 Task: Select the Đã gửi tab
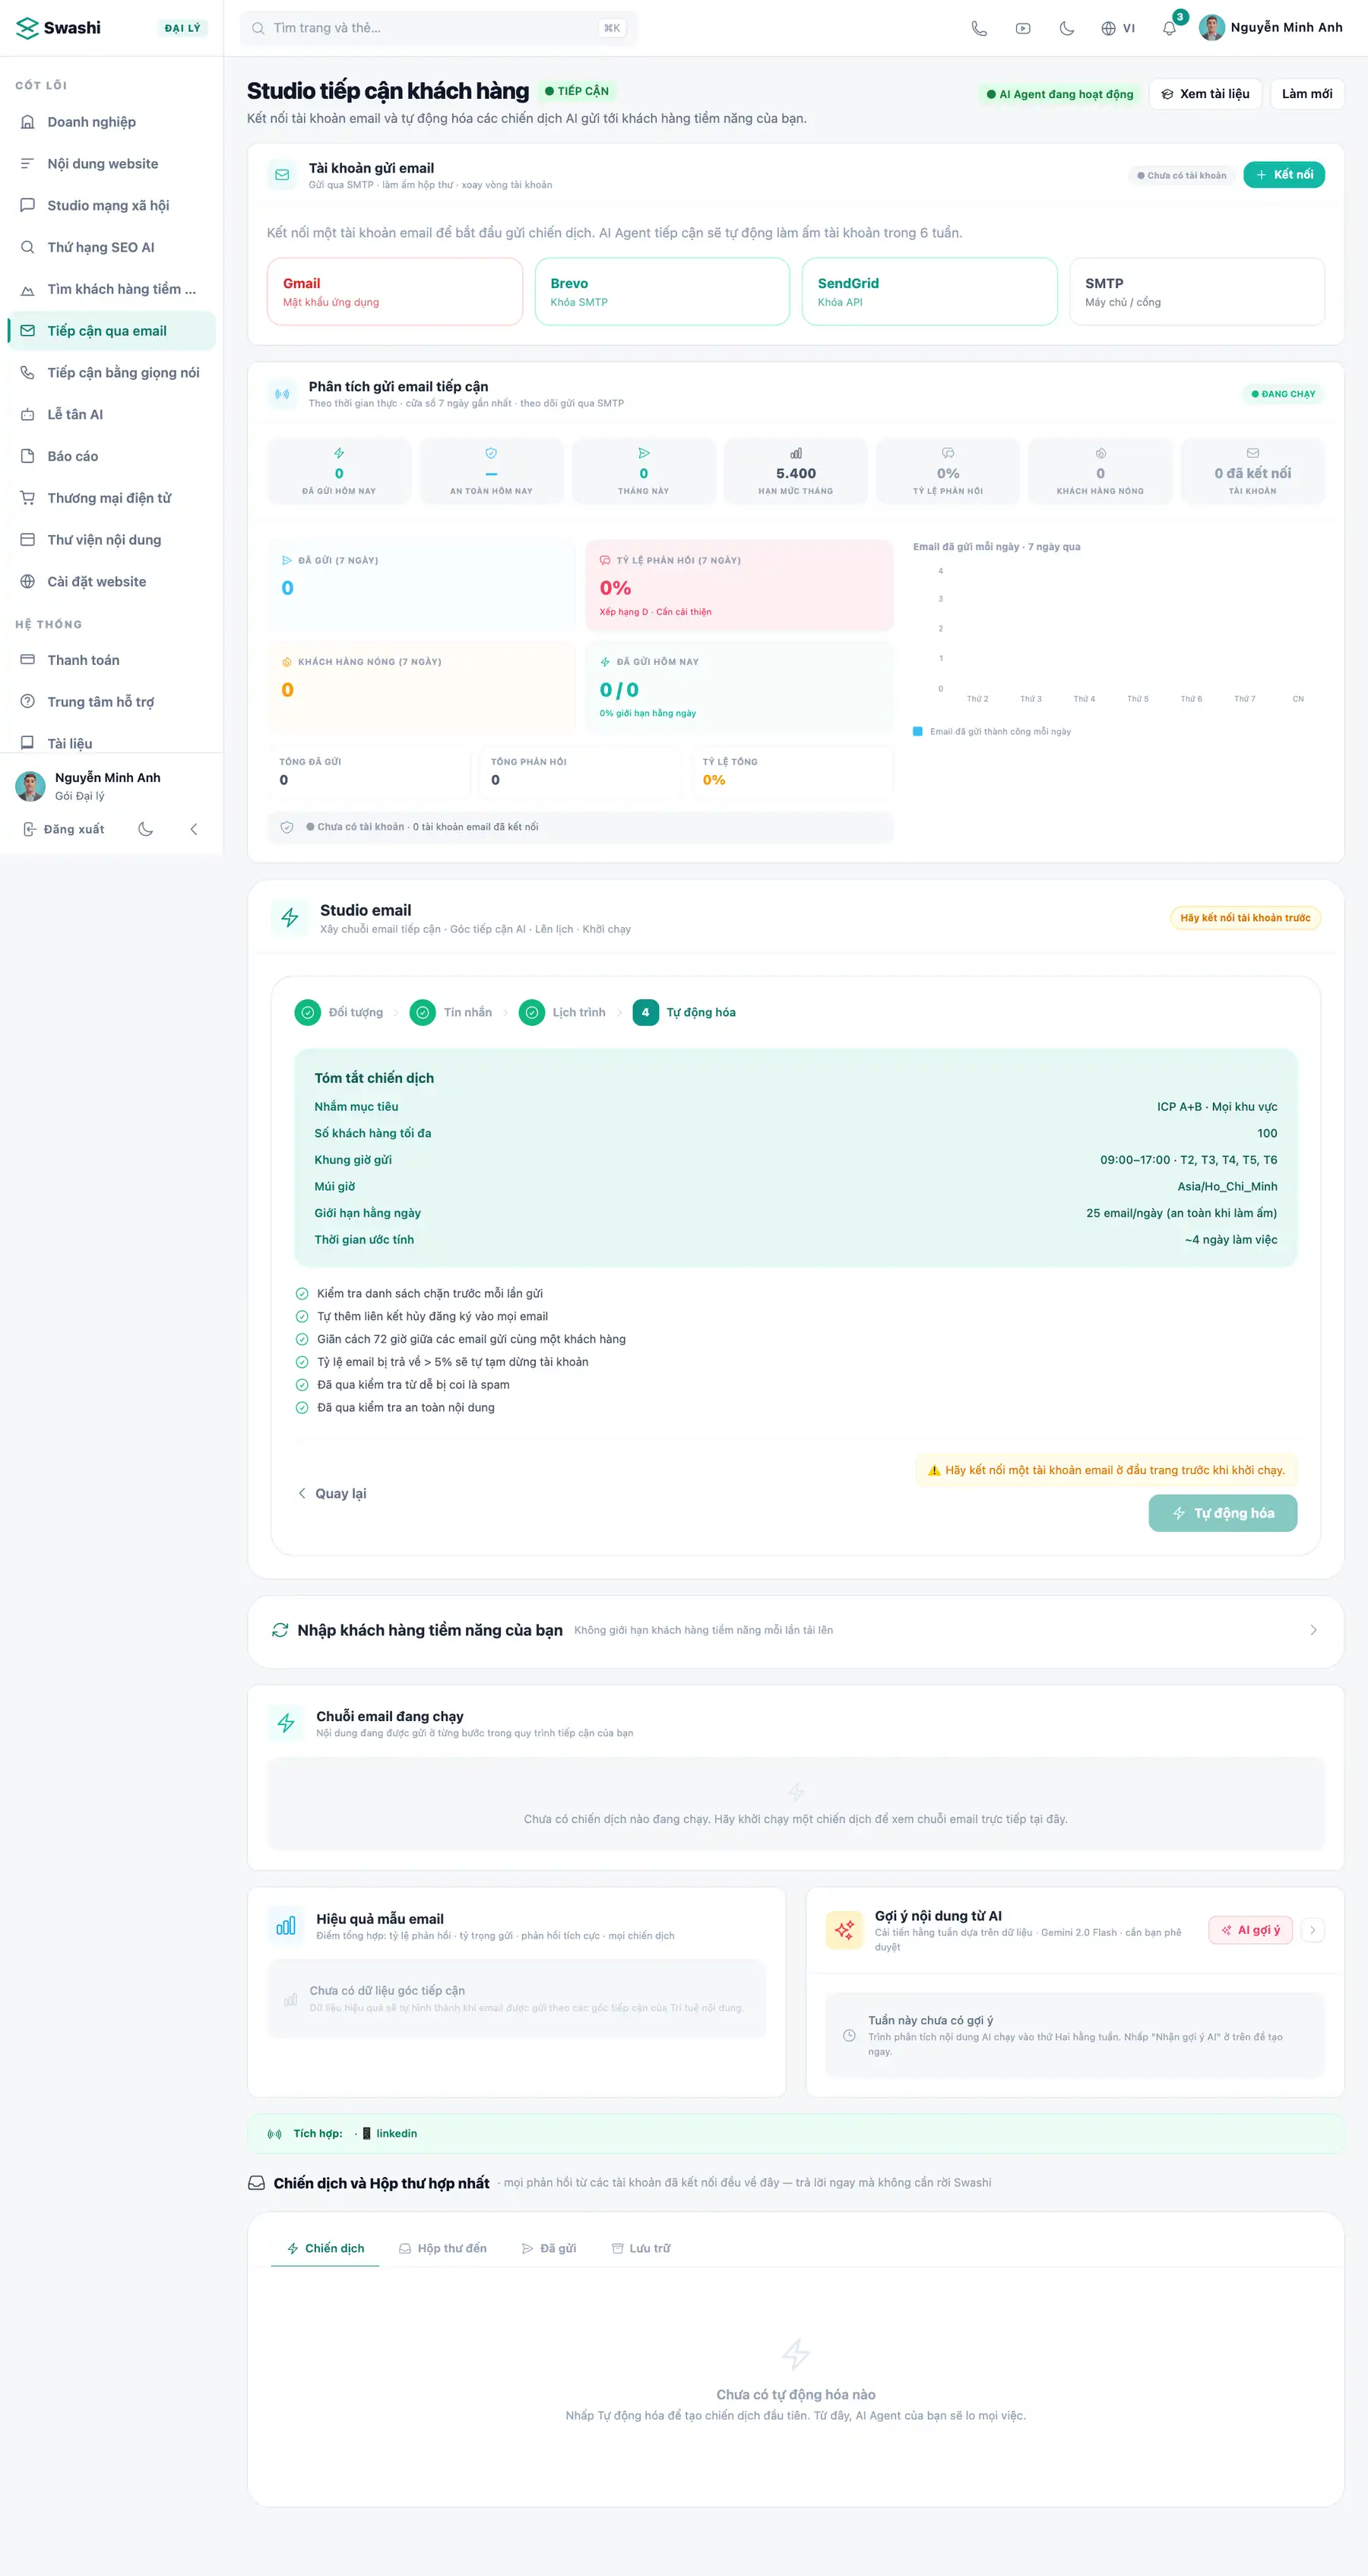tap(549, 2248)
